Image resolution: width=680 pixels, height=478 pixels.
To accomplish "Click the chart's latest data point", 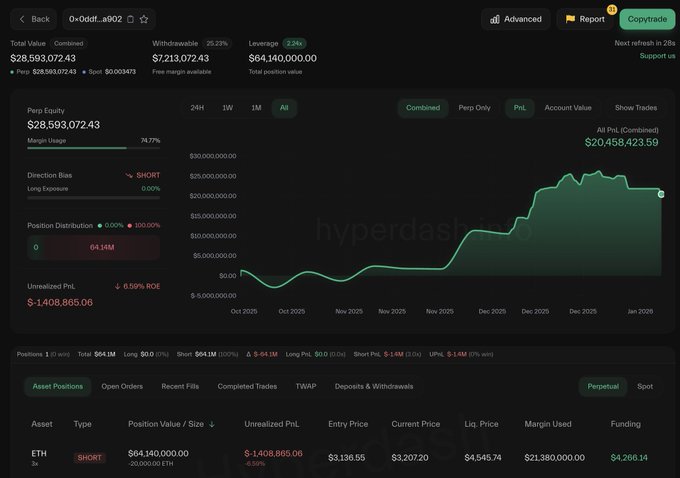I will point(661,194).
